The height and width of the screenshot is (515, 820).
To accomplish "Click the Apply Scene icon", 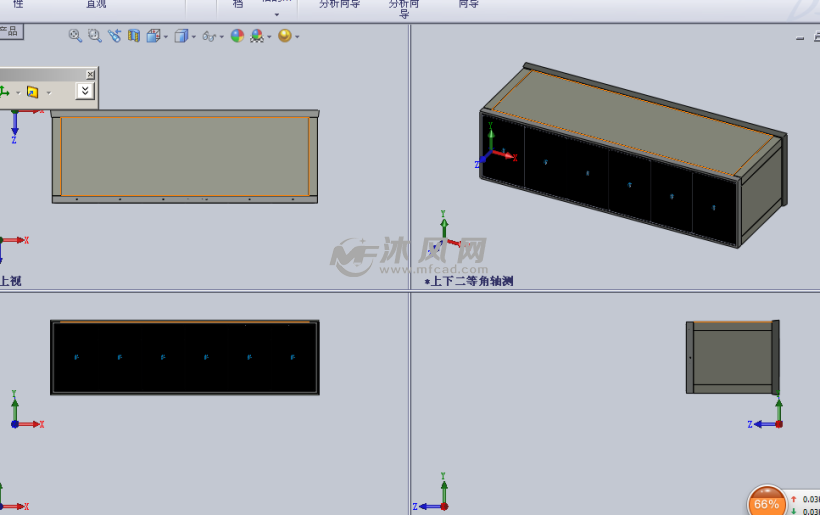I will (x=257, y=36).
